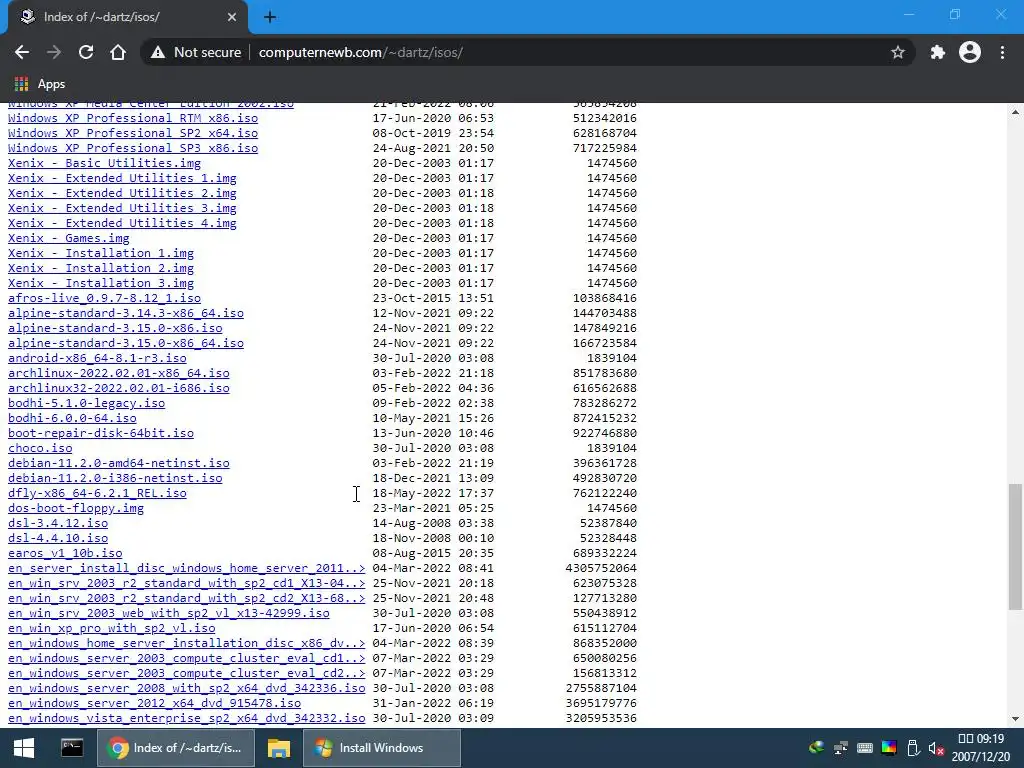Switch to the Chrome taskbar button

[x=175, y=748]
